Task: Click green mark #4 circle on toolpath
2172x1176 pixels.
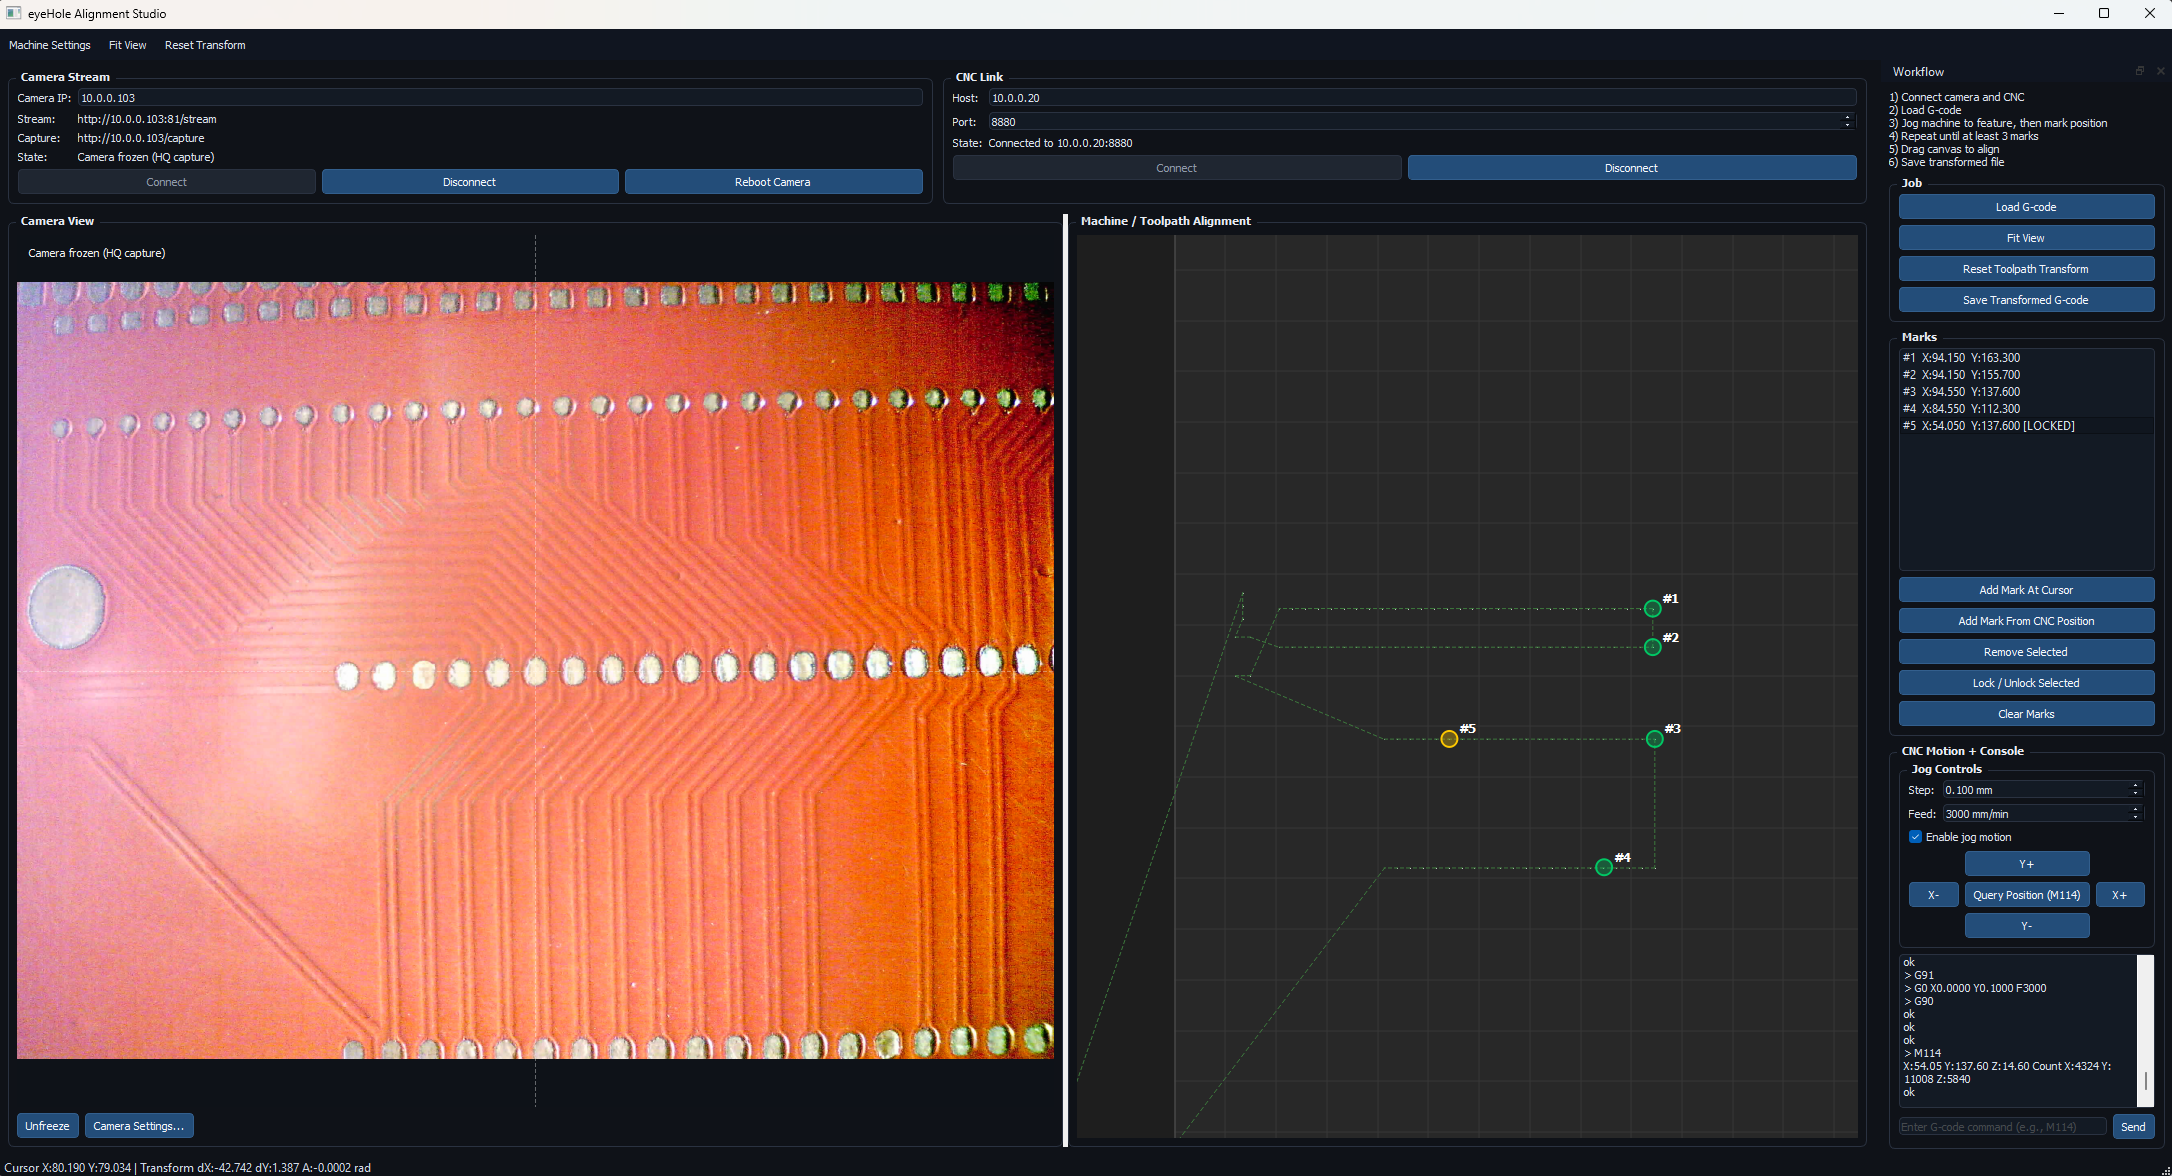Action: [x=1604, y=867]
